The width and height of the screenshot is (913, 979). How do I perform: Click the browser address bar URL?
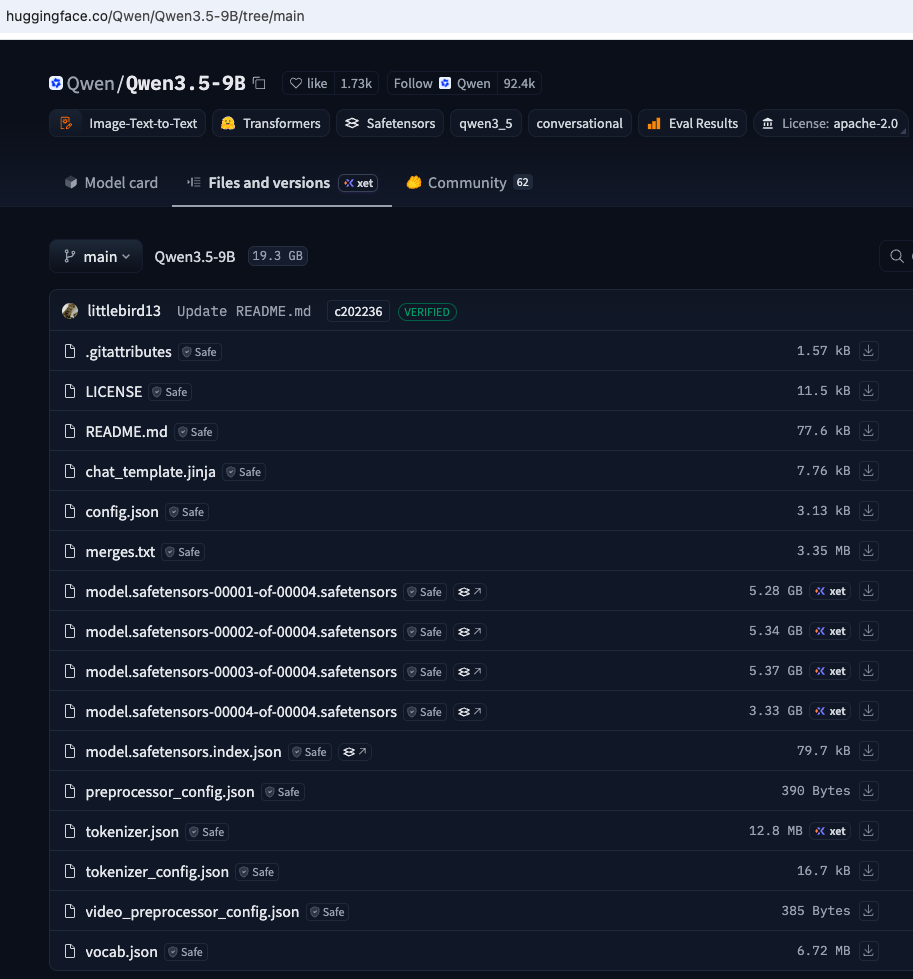(x=155, y=16)
